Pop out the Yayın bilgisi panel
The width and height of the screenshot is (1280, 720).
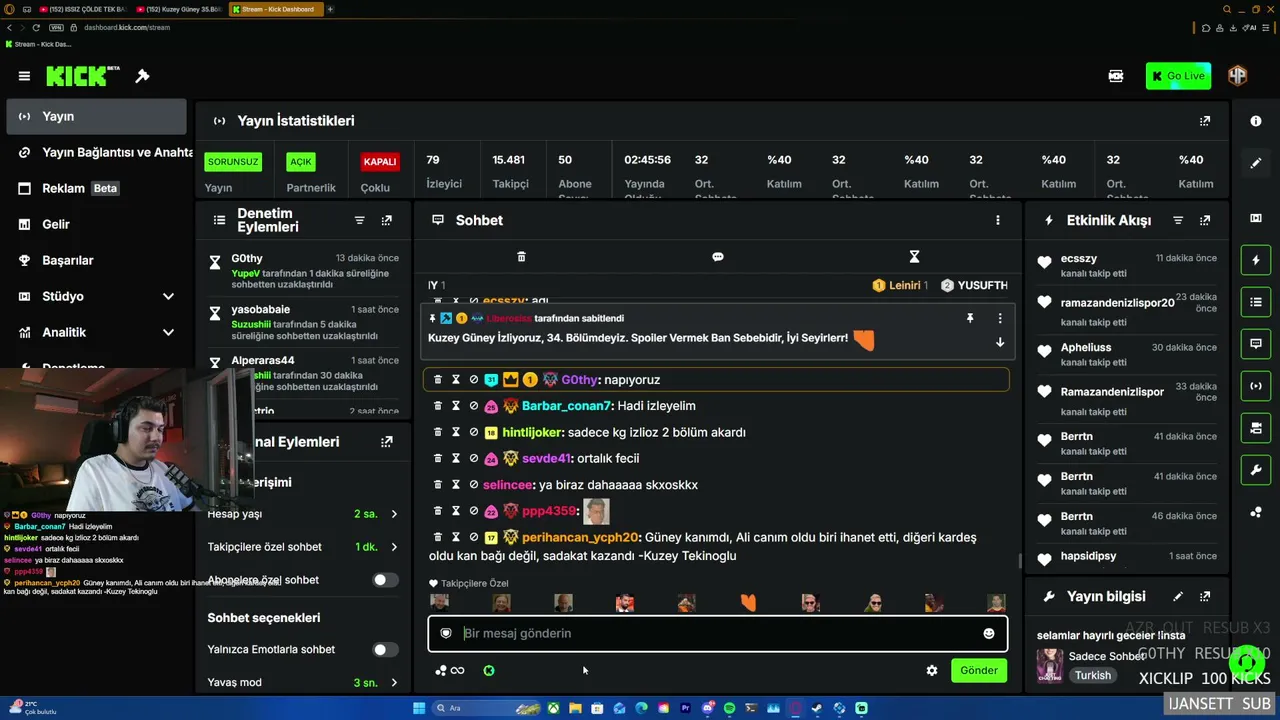point(1205,597)
